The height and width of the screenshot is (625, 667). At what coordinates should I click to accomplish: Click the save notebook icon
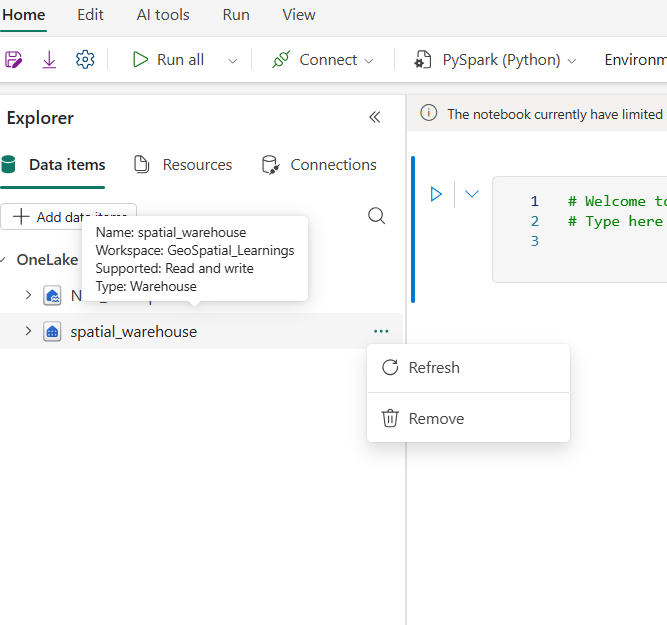(x=13, y=60)
